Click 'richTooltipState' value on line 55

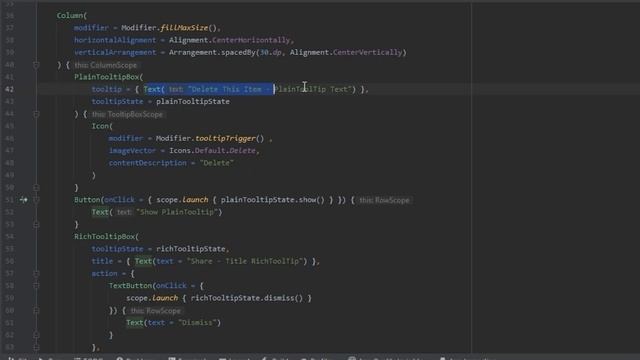click(191, 249)
